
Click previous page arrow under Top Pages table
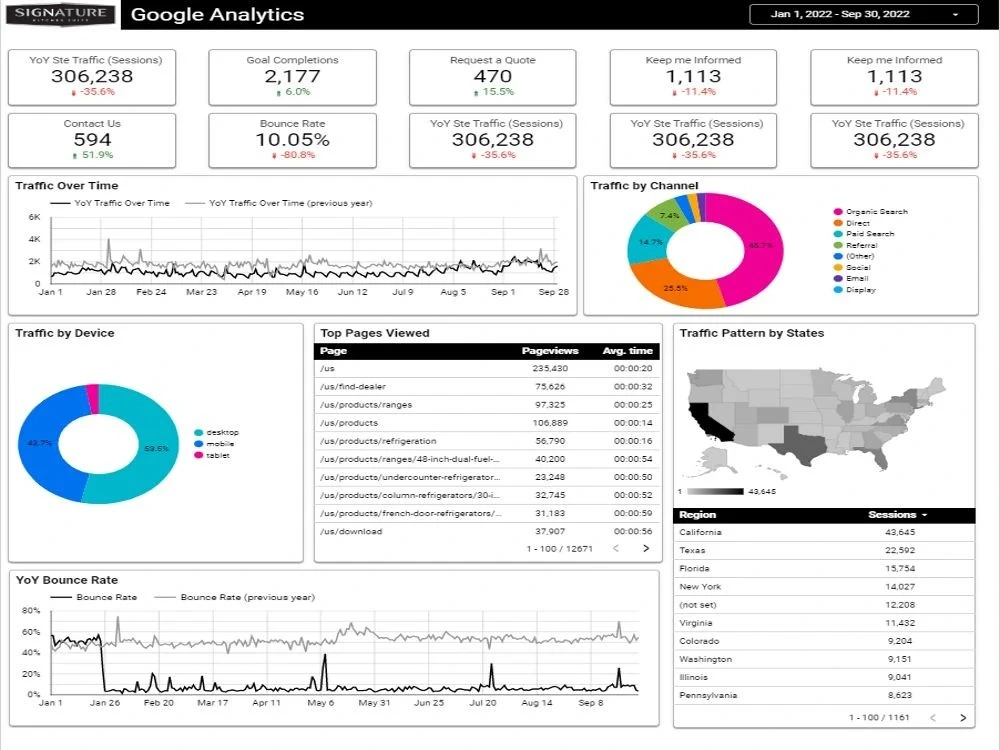pos(616,548)
